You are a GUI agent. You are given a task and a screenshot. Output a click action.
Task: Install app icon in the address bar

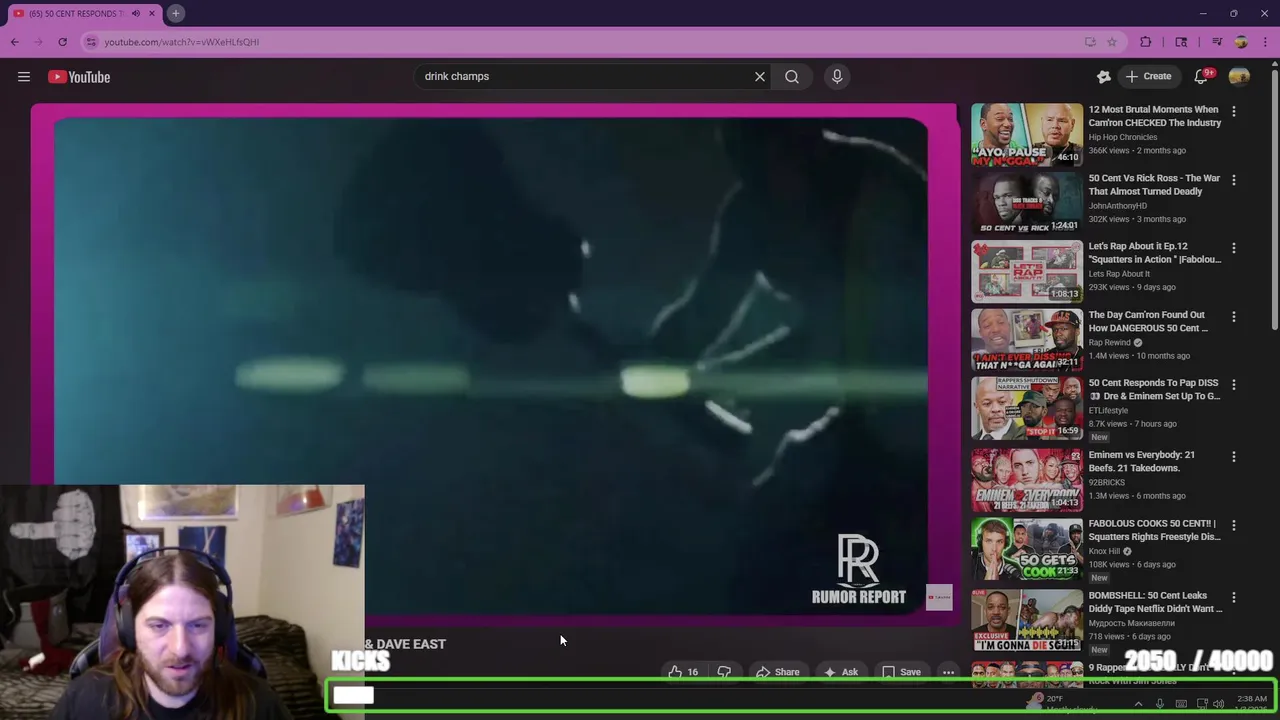[x=1090, y=42]
